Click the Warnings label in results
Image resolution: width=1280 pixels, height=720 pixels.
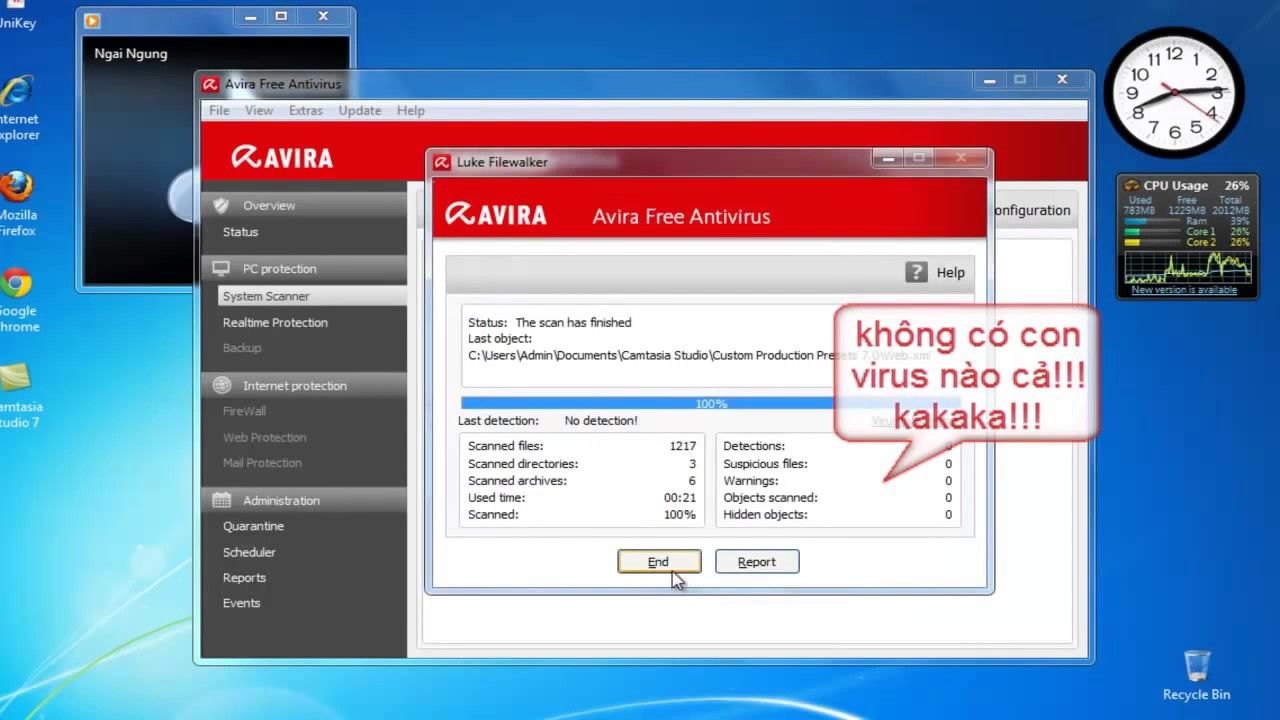[751, 481]
